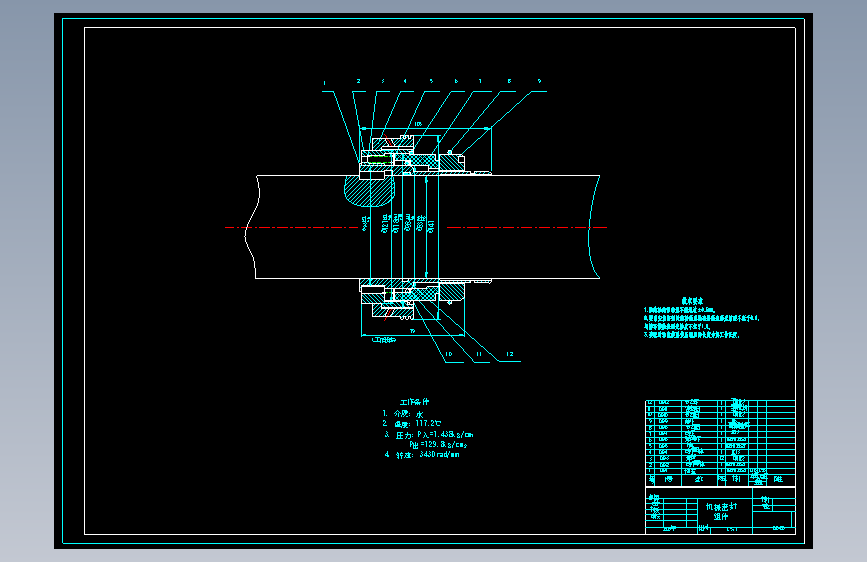Select the 3430 rad/min speed line
Image resolution: width=867 pixels, height=562 pixels.
[x=422, y=455]
